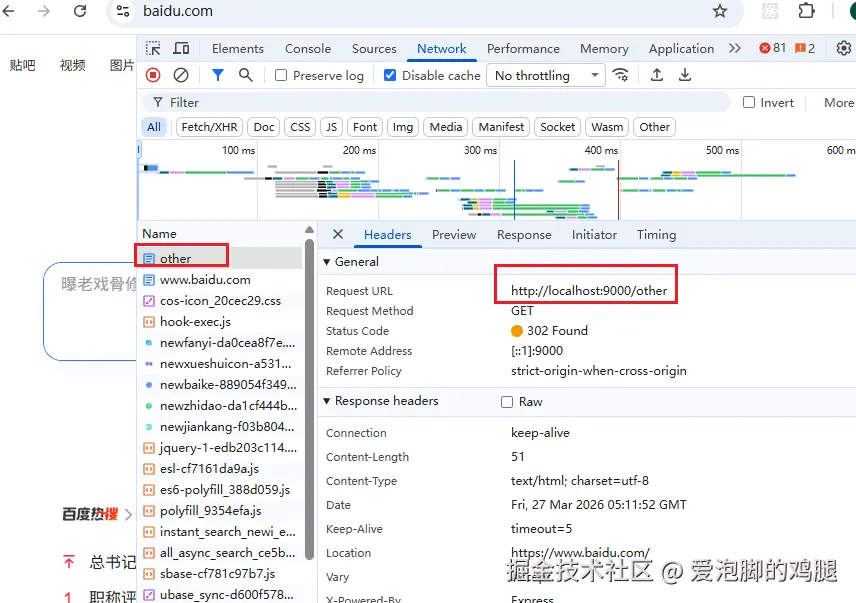Screen dimensions: 856x603
Task: Open network search magnifier
Action: pyautogui.click(x=246, y=75)
